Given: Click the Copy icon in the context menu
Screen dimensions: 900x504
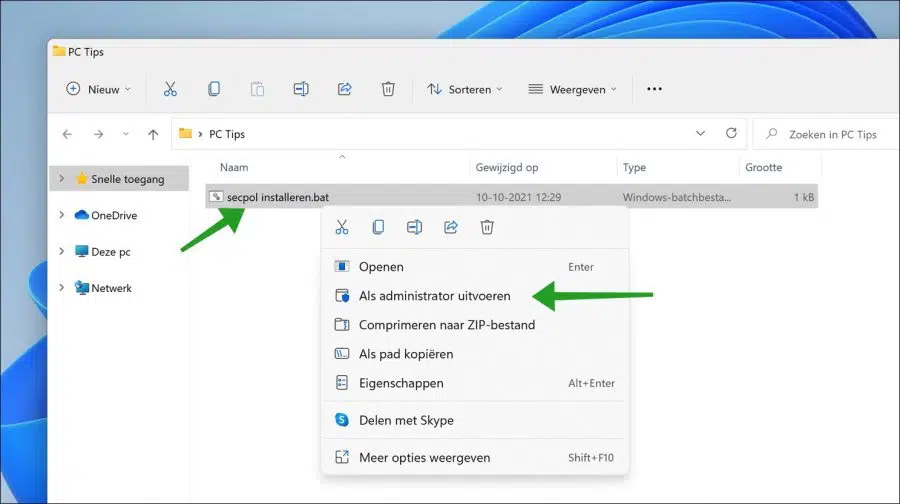Looking at the screenshot, I should click(x=378, y=227).
